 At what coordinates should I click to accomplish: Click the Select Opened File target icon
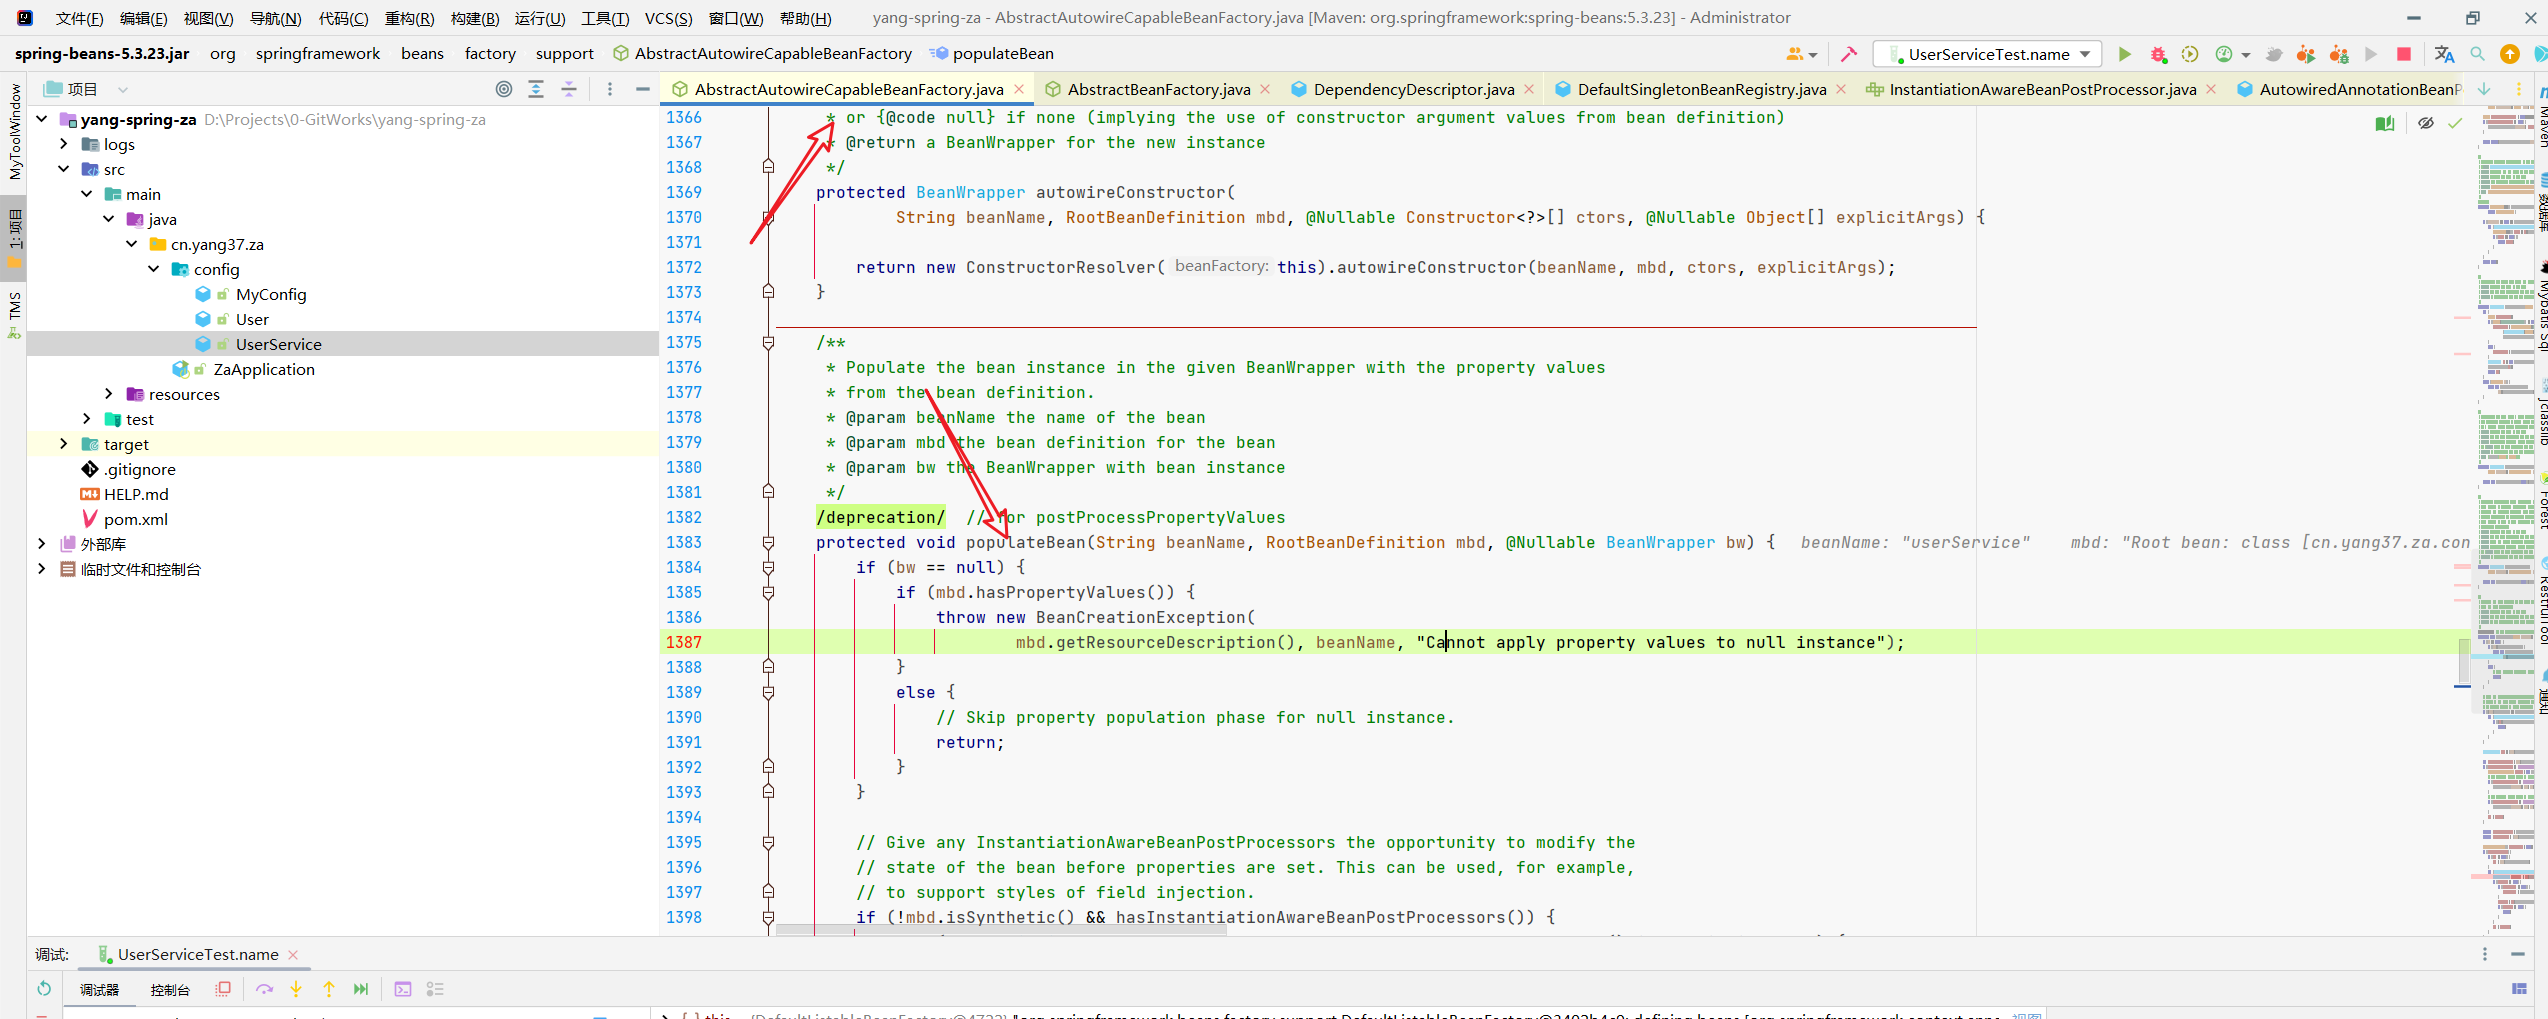coord(504,89)
